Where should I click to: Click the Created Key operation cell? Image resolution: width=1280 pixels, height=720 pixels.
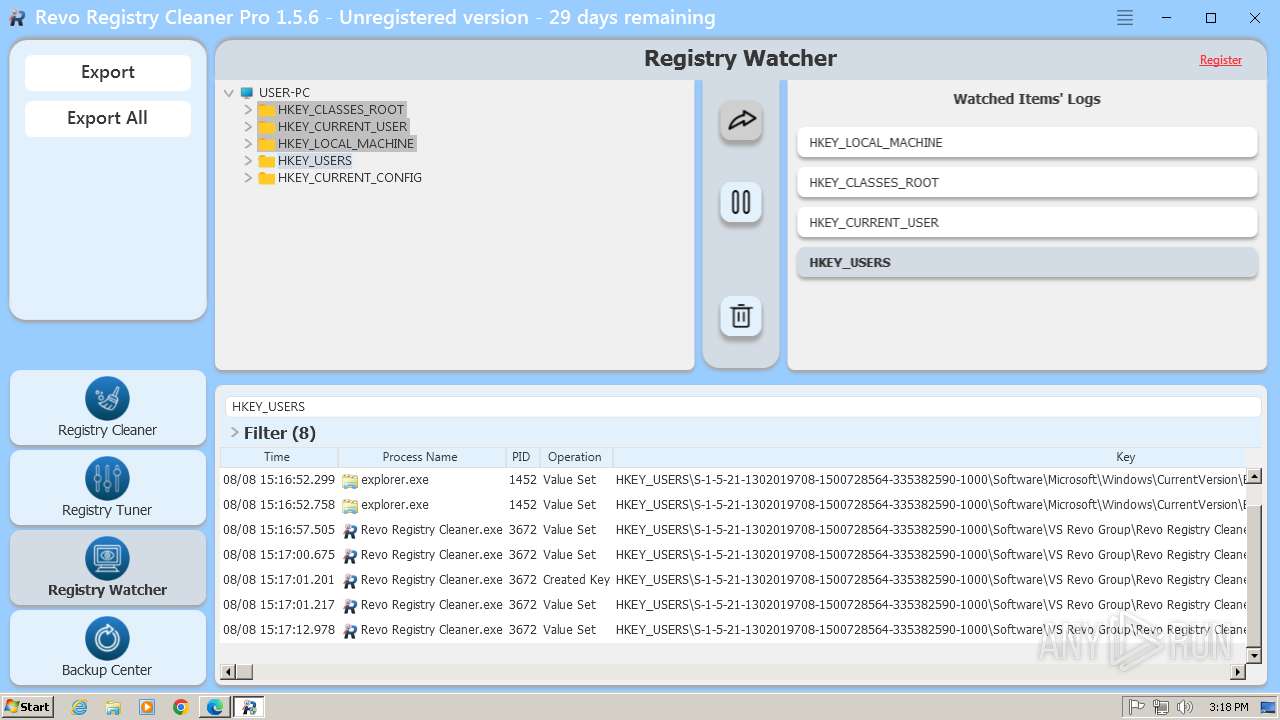point(576,580)
